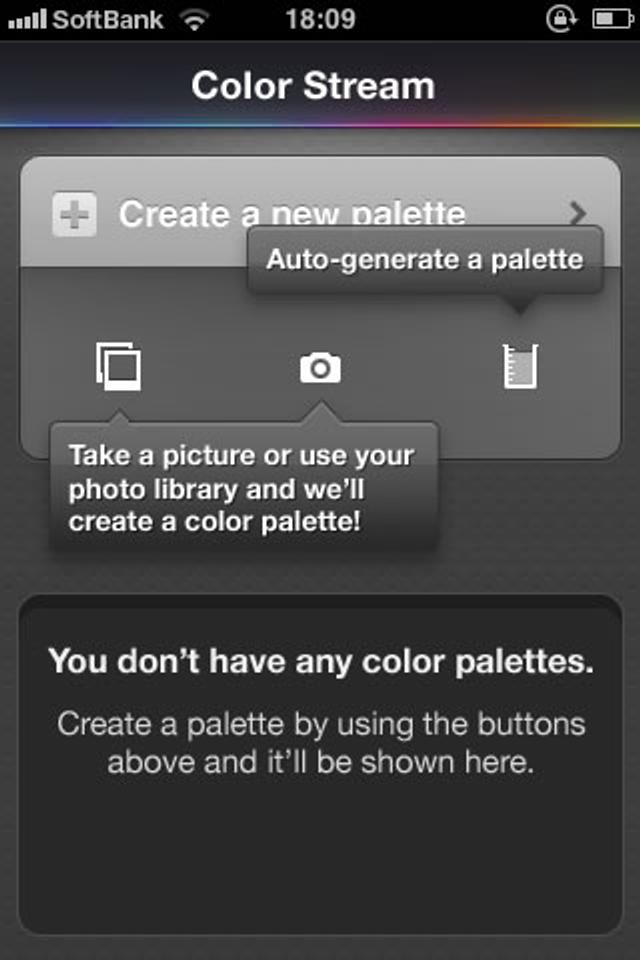Tap the 18:09 clock in the status bar

[319, 18]
